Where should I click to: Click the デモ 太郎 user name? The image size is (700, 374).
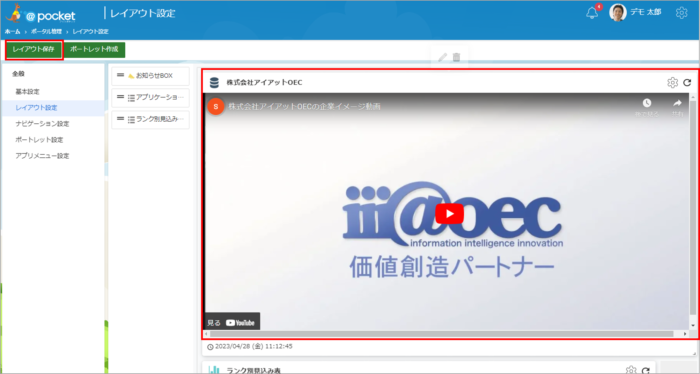click(x=646, y=12)
